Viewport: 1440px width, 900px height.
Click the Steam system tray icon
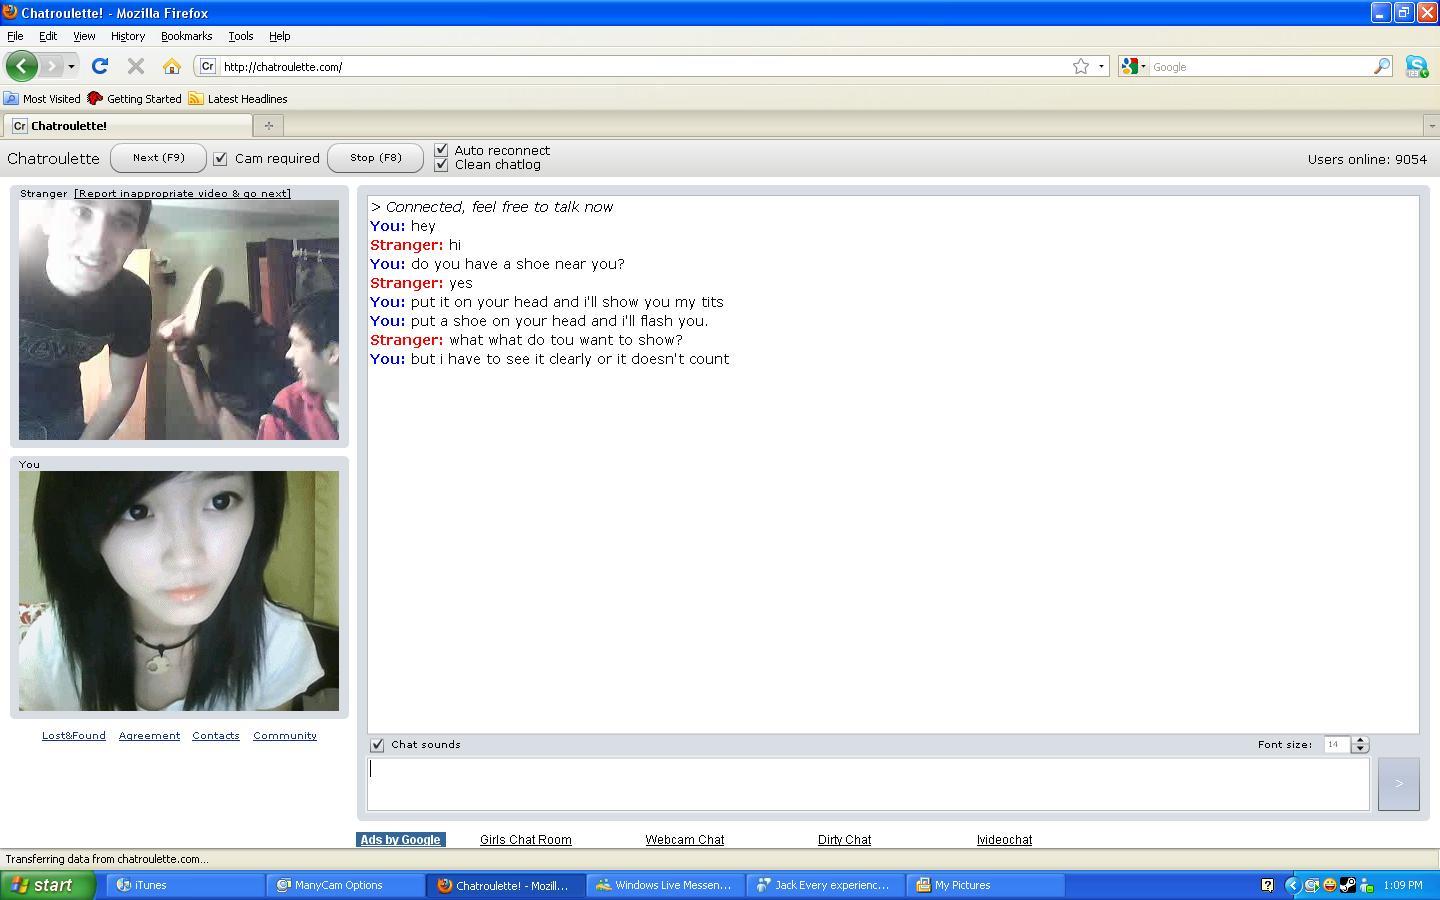click(x=1348, y=885)
